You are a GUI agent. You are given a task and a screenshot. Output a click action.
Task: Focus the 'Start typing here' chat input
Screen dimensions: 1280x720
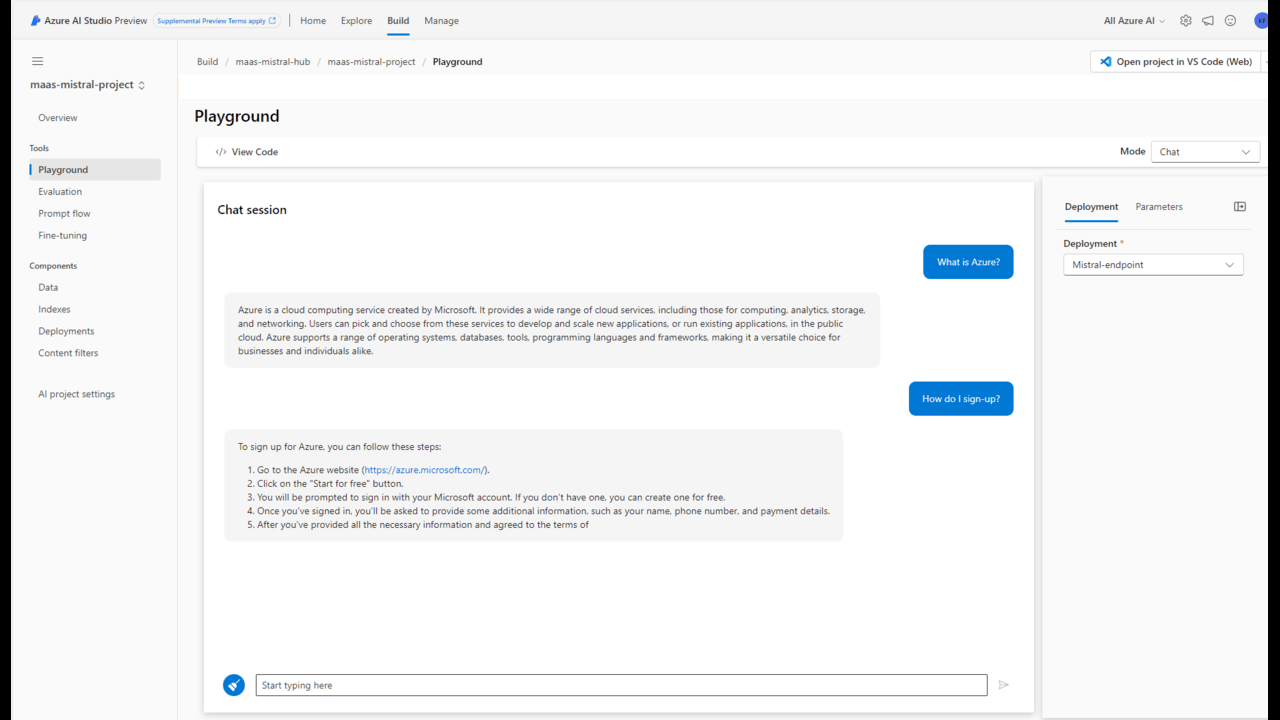(620, 685)
